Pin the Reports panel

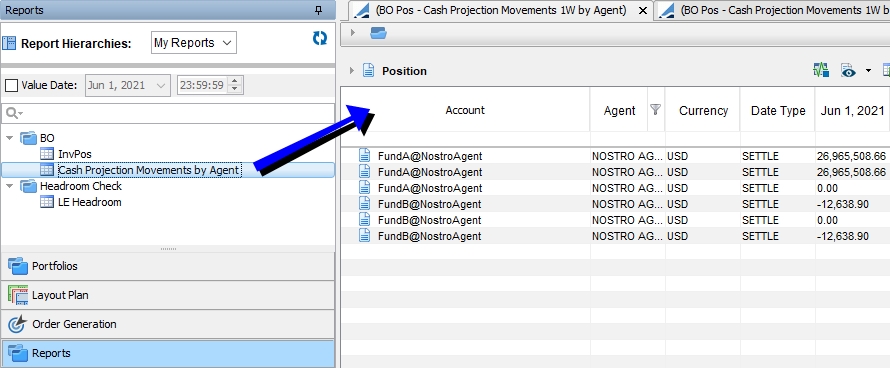pos(318,10)
